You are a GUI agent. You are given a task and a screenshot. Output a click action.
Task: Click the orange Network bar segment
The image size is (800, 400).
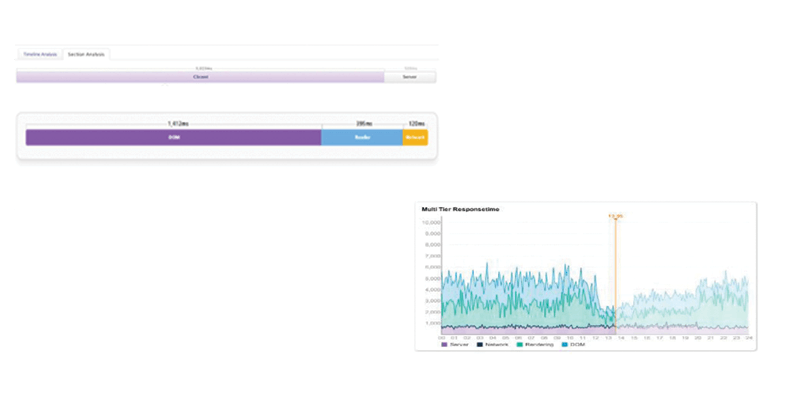[x=415, y=137]
